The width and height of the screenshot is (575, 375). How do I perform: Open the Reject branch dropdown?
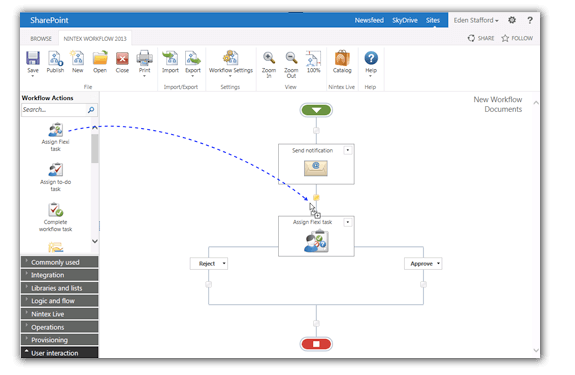[224, 264]
